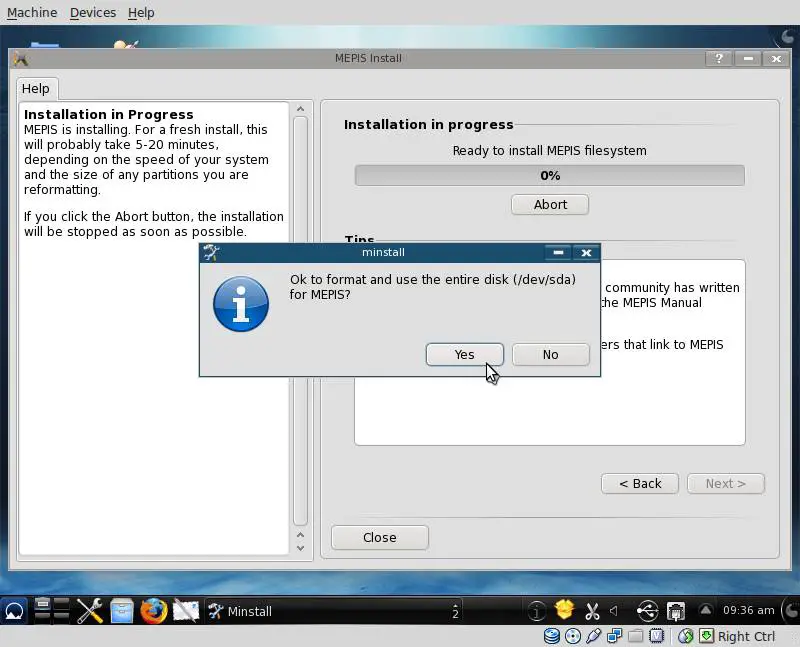This screenshot has height=647, width=800.
Task: Open the VirtualBox Help menu
Action: point(141,12)
